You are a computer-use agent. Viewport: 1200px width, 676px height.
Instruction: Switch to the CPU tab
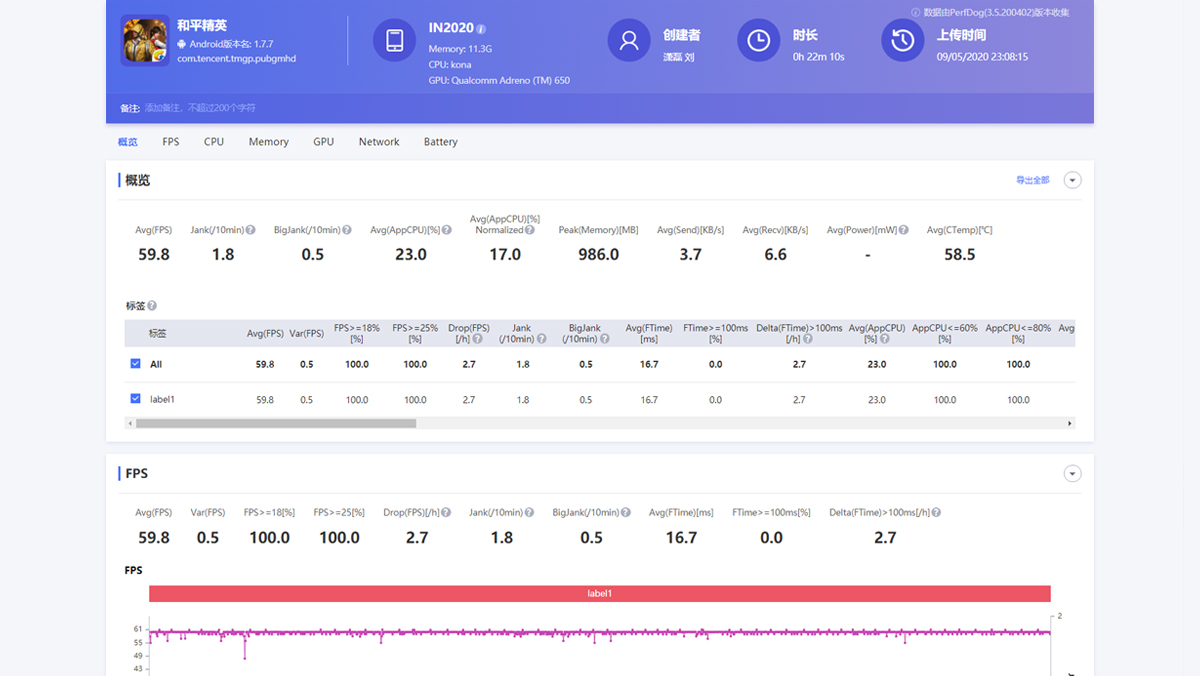point(214,142)
